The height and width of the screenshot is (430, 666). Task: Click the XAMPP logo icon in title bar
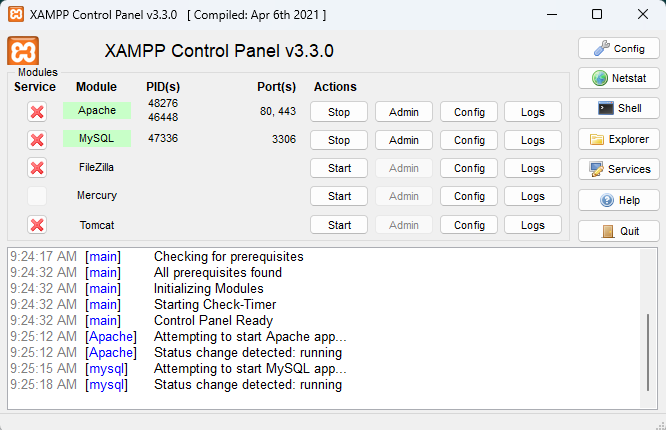(16, 14)
